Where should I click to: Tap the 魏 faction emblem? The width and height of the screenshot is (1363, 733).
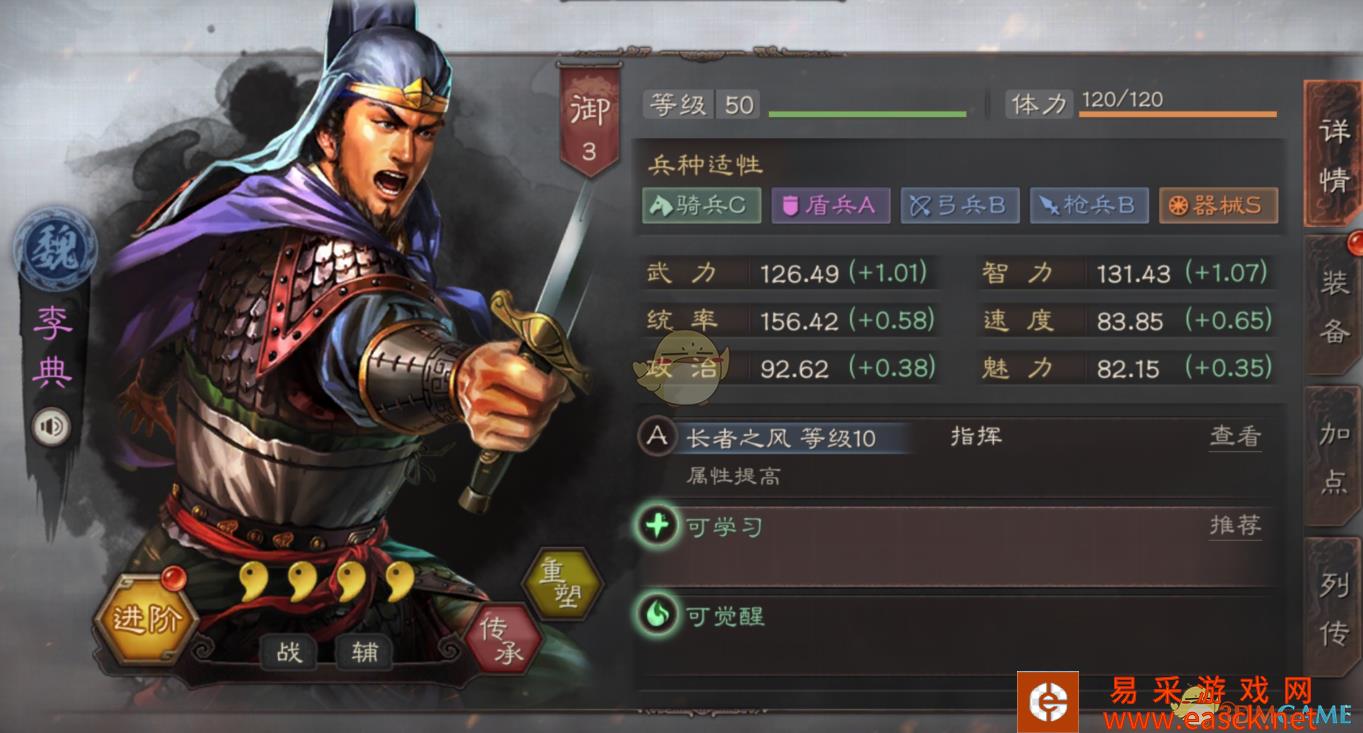click(55, 249)
